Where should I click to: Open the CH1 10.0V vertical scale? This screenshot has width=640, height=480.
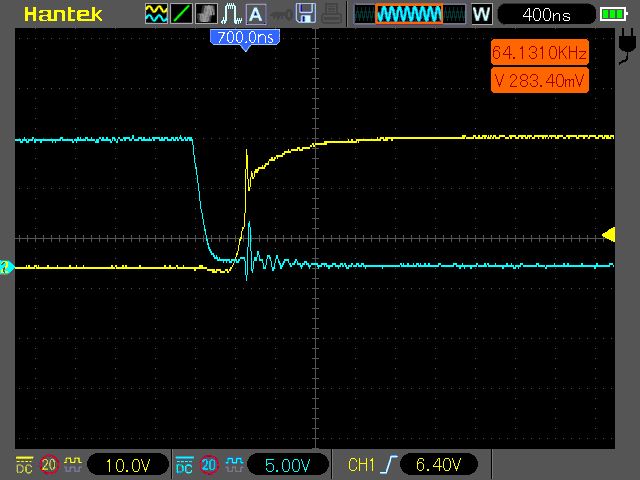pos(128,465)
